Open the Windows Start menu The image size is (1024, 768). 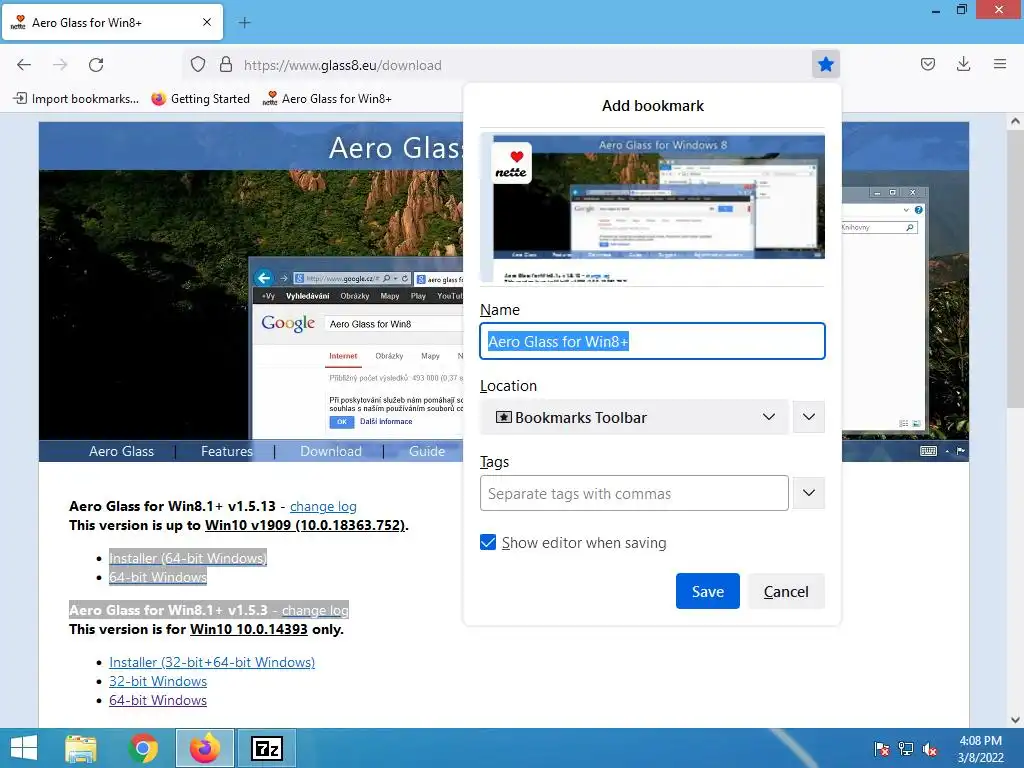click(24, 748)
